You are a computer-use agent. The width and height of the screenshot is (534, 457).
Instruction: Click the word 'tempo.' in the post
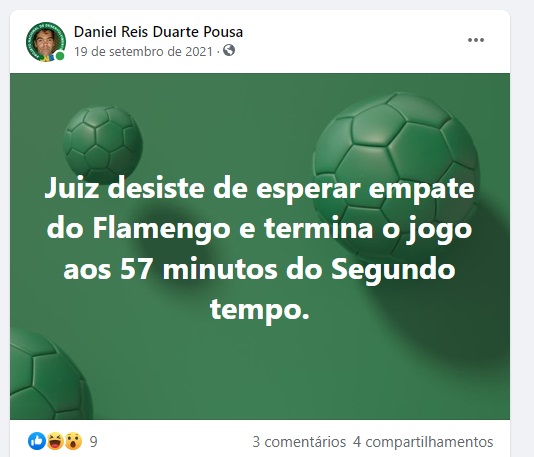click(260, 311)
